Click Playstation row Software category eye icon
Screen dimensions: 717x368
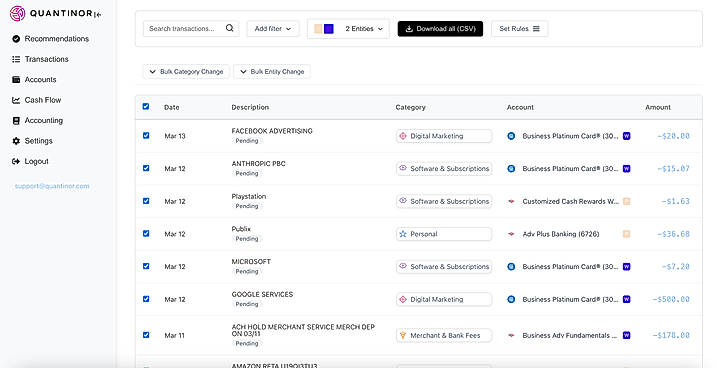403,201
